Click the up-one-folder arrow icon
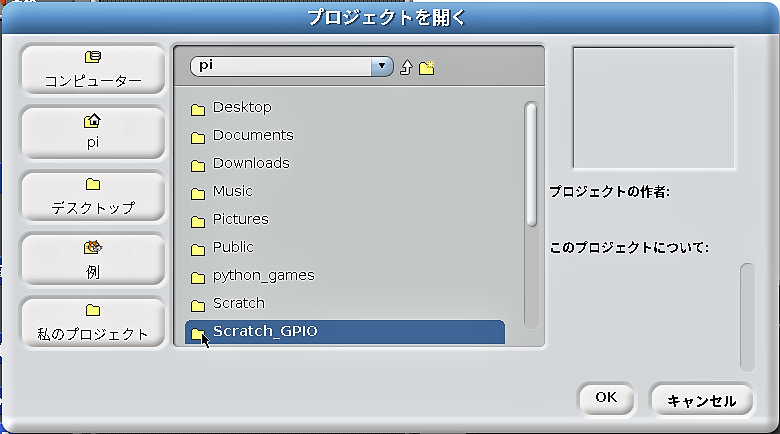Screen dimensions: 780x434 coord(406,67)
